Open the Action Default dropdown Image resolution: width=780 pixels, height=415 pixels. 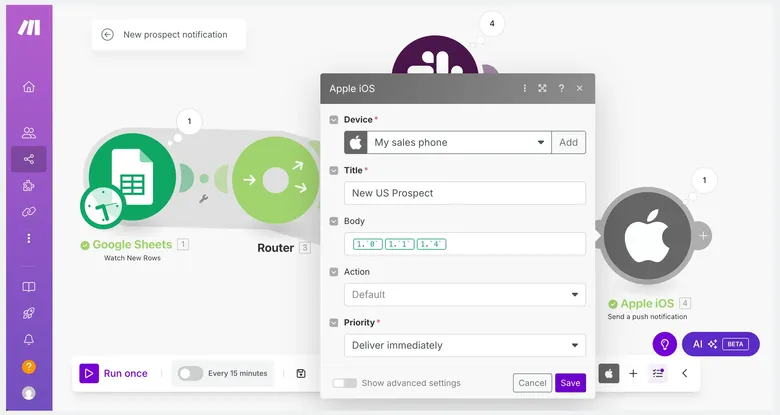tap(465, 295)
